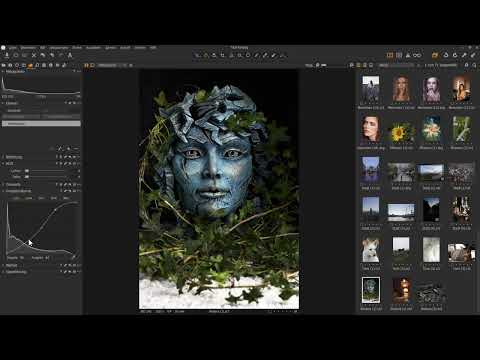The height and width of the screenshot is (360, 480).
Task: Select the highlighted background layer row
Action: coord(41,124)
